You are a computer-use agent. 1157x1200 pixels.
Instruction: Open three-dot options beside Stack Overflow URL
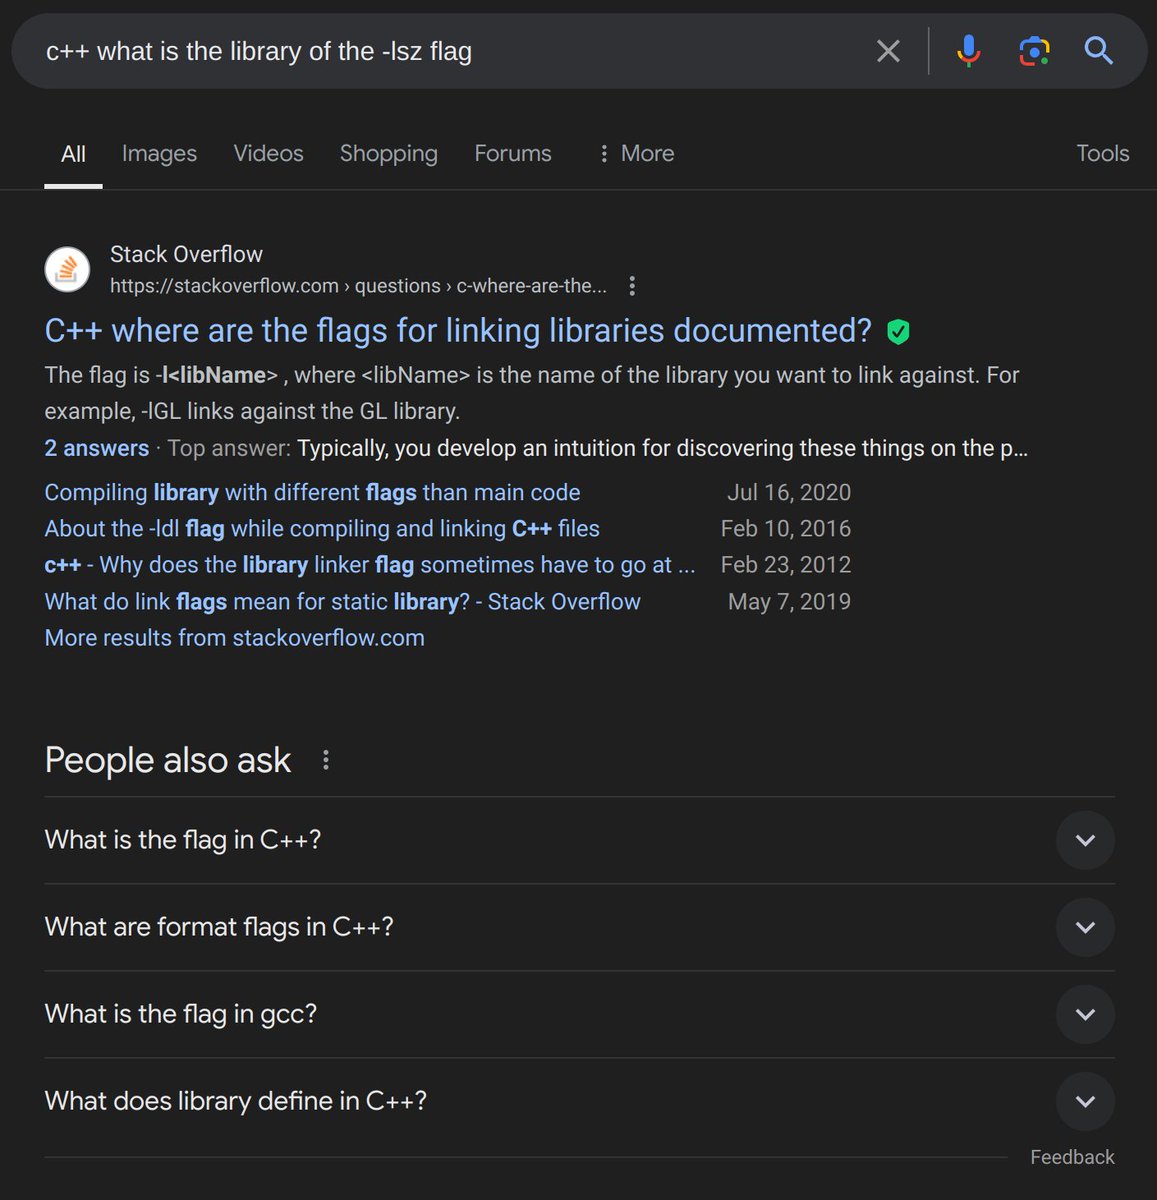(x=632, y=286)
